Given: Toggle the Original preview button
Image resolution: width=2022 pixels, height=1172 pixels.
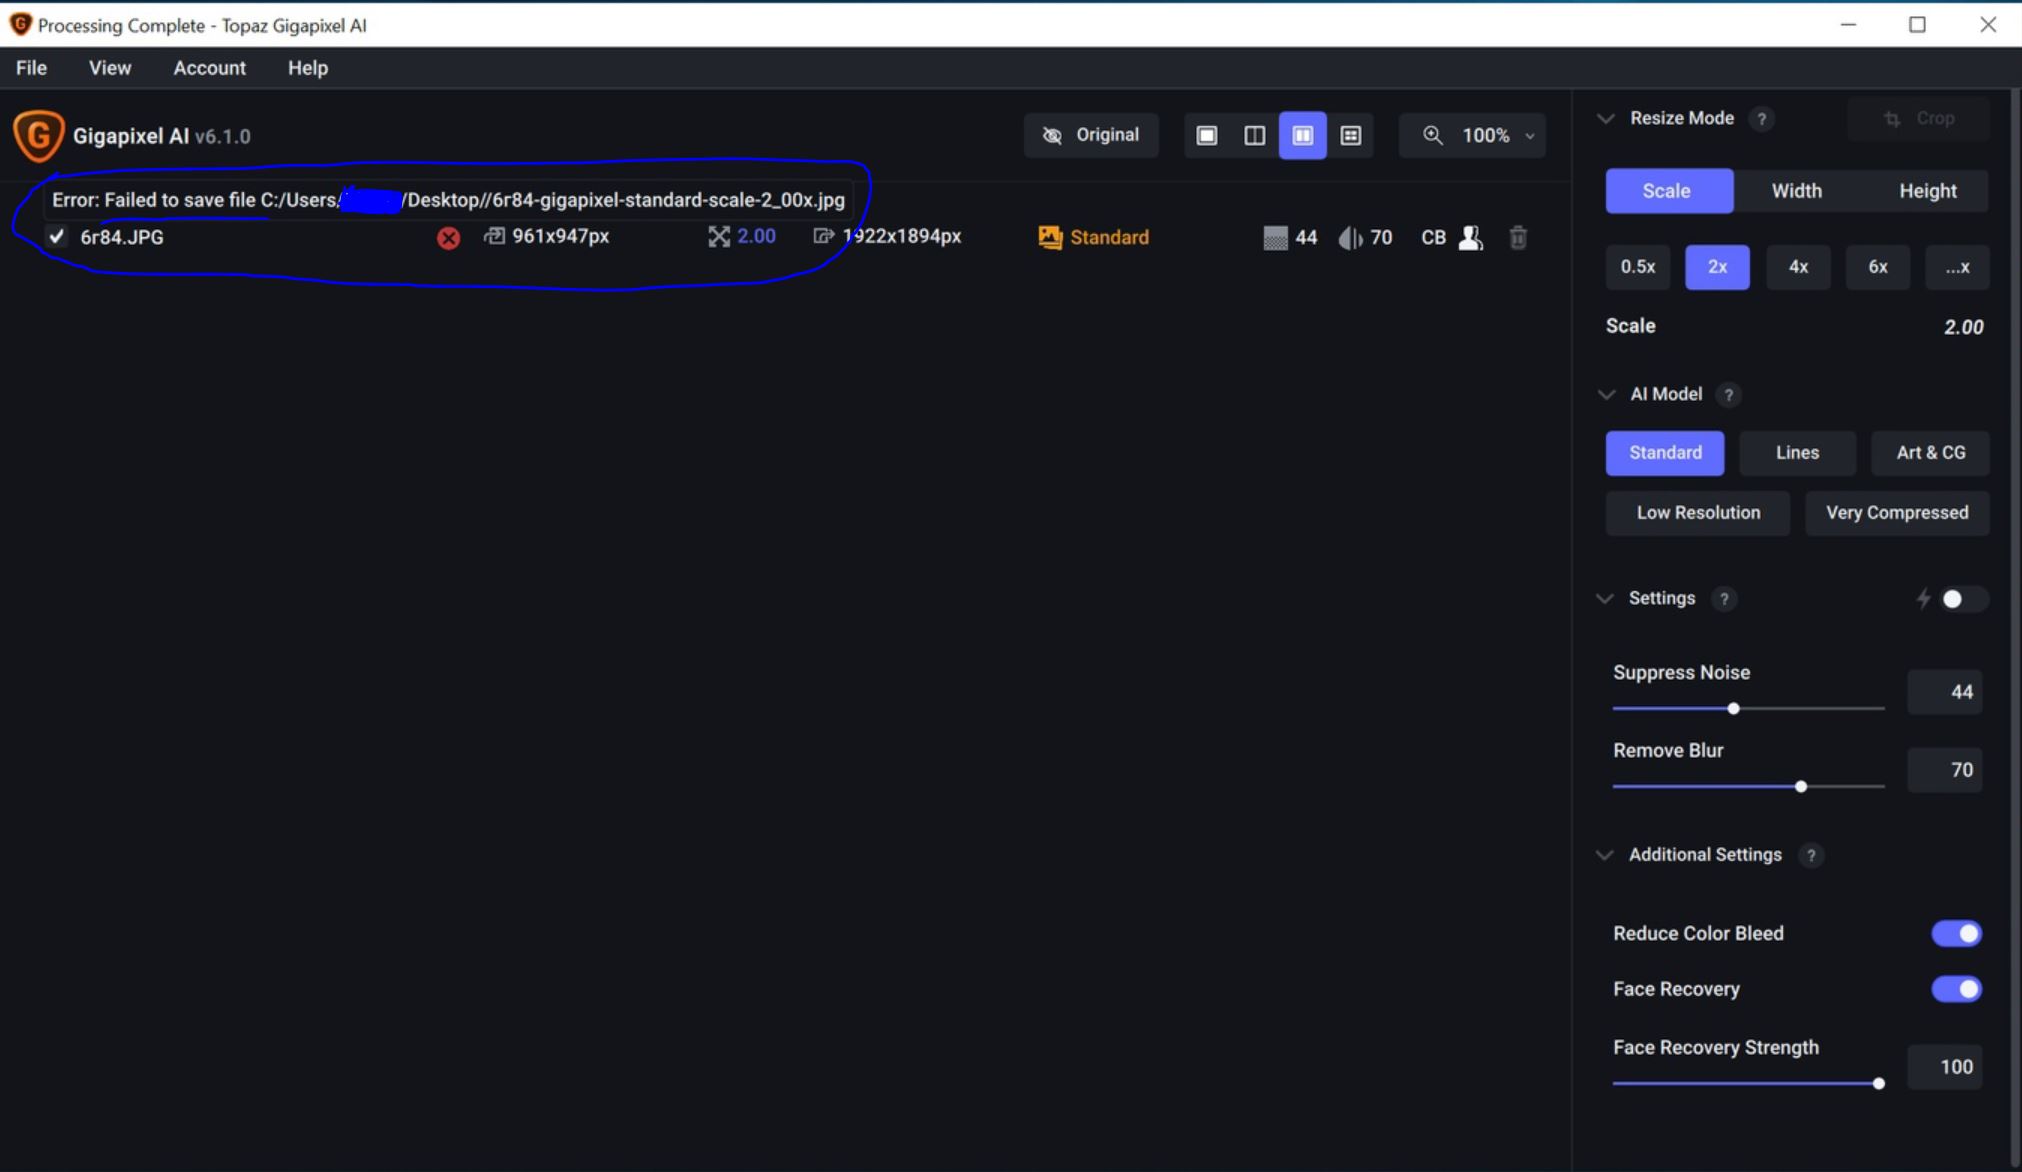Looking at the screenshot, I should (x=1091, y=135).
